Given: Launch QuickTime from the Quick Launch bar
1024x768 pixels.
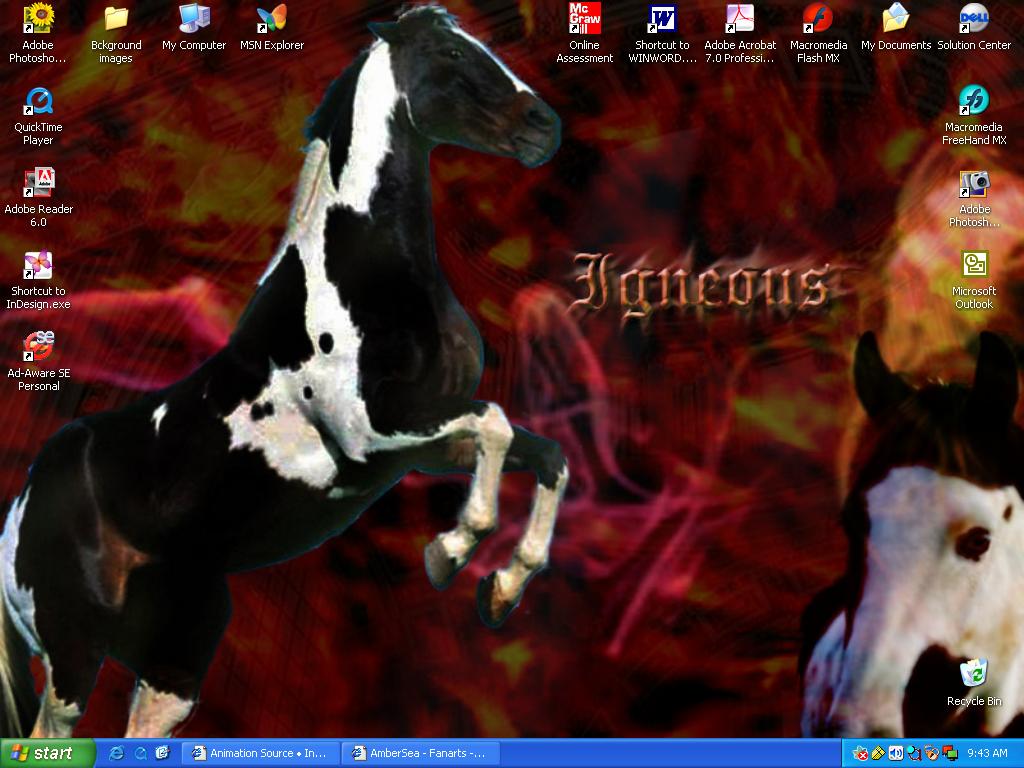Looking at the screenshot, I should click(140, 753).
